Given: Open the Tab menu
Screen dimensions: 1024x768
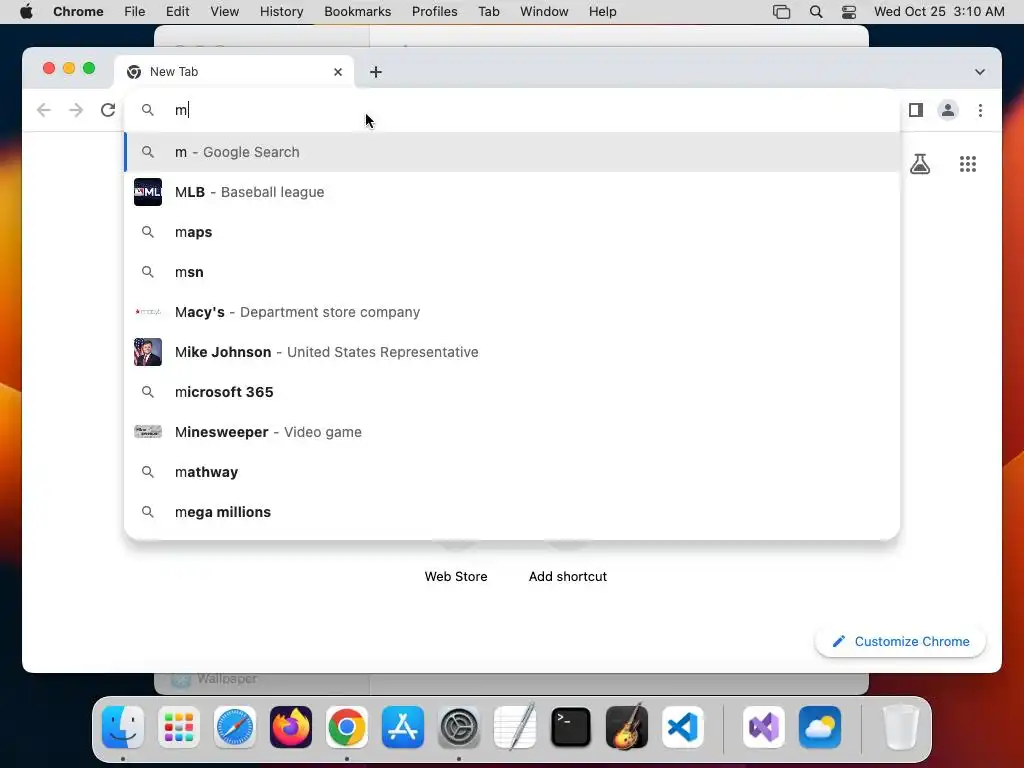Looking at the screenshot, I should [x=488, y=12].
